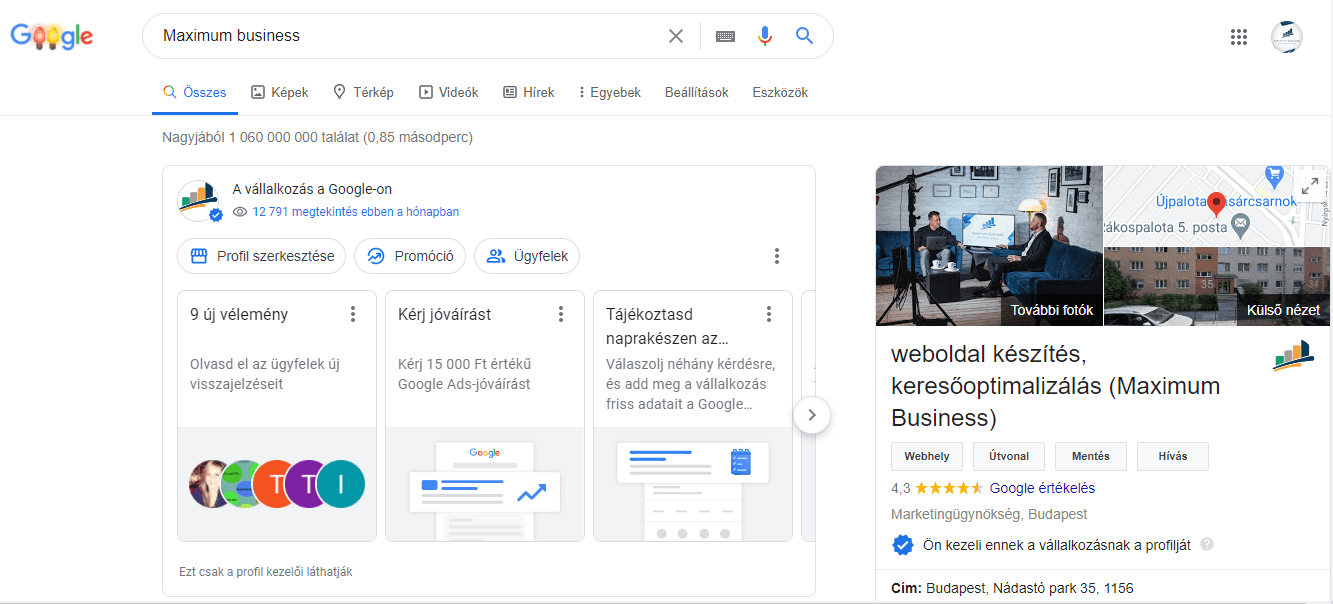Click 'Marketingügynökség, Budapest' text

point(989,514)
